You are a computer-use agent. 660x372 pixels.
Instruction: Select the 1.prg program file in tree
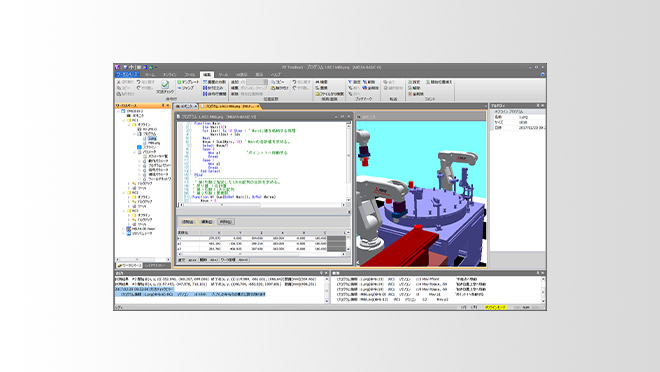[x=152, y=138]
